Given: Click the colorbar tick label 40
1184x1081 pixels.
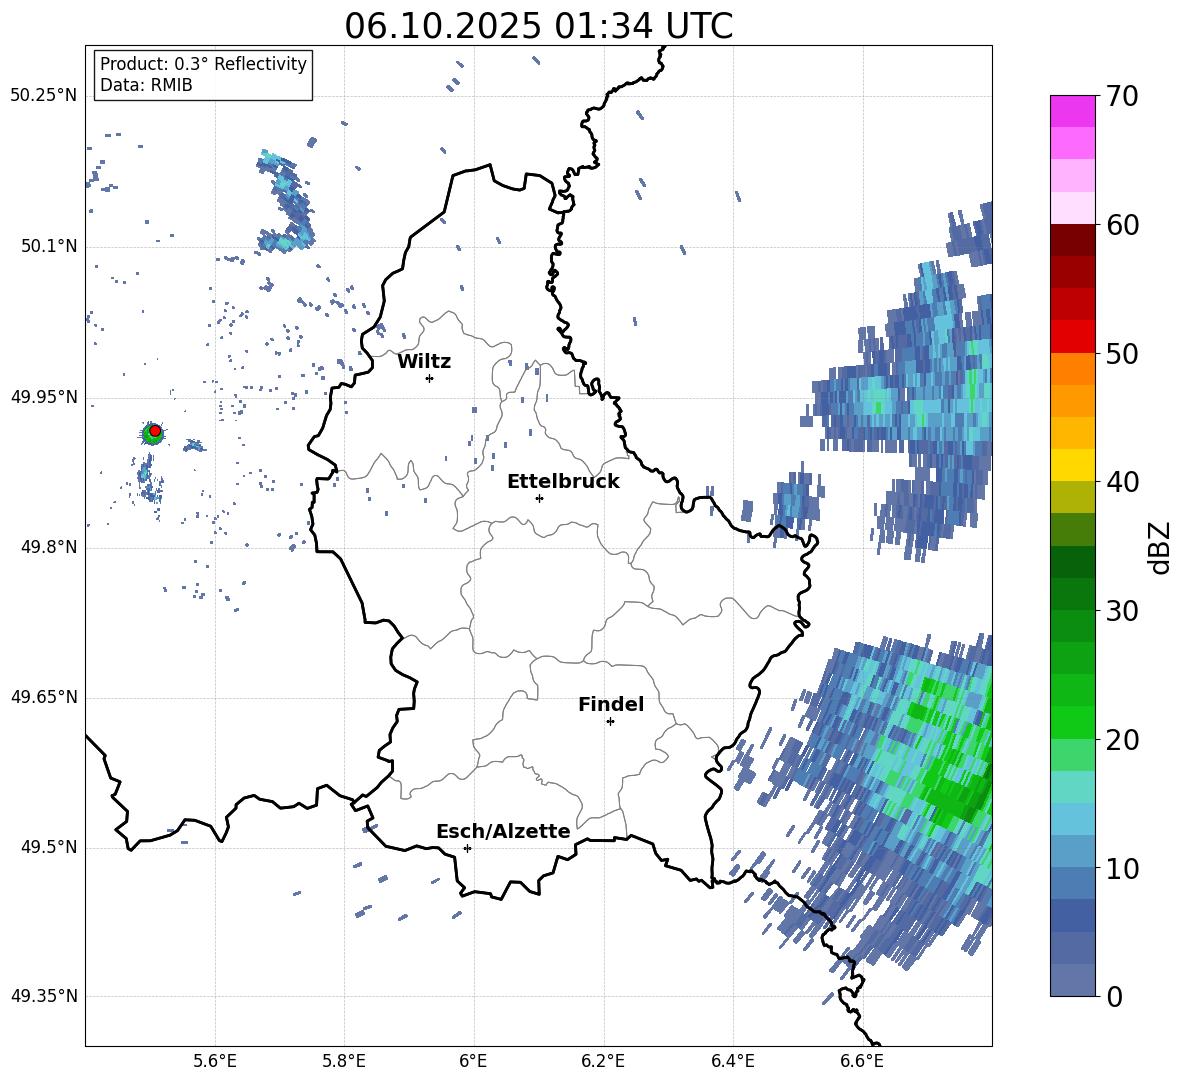Looking at the screenshot, I should pos(1122,482).
